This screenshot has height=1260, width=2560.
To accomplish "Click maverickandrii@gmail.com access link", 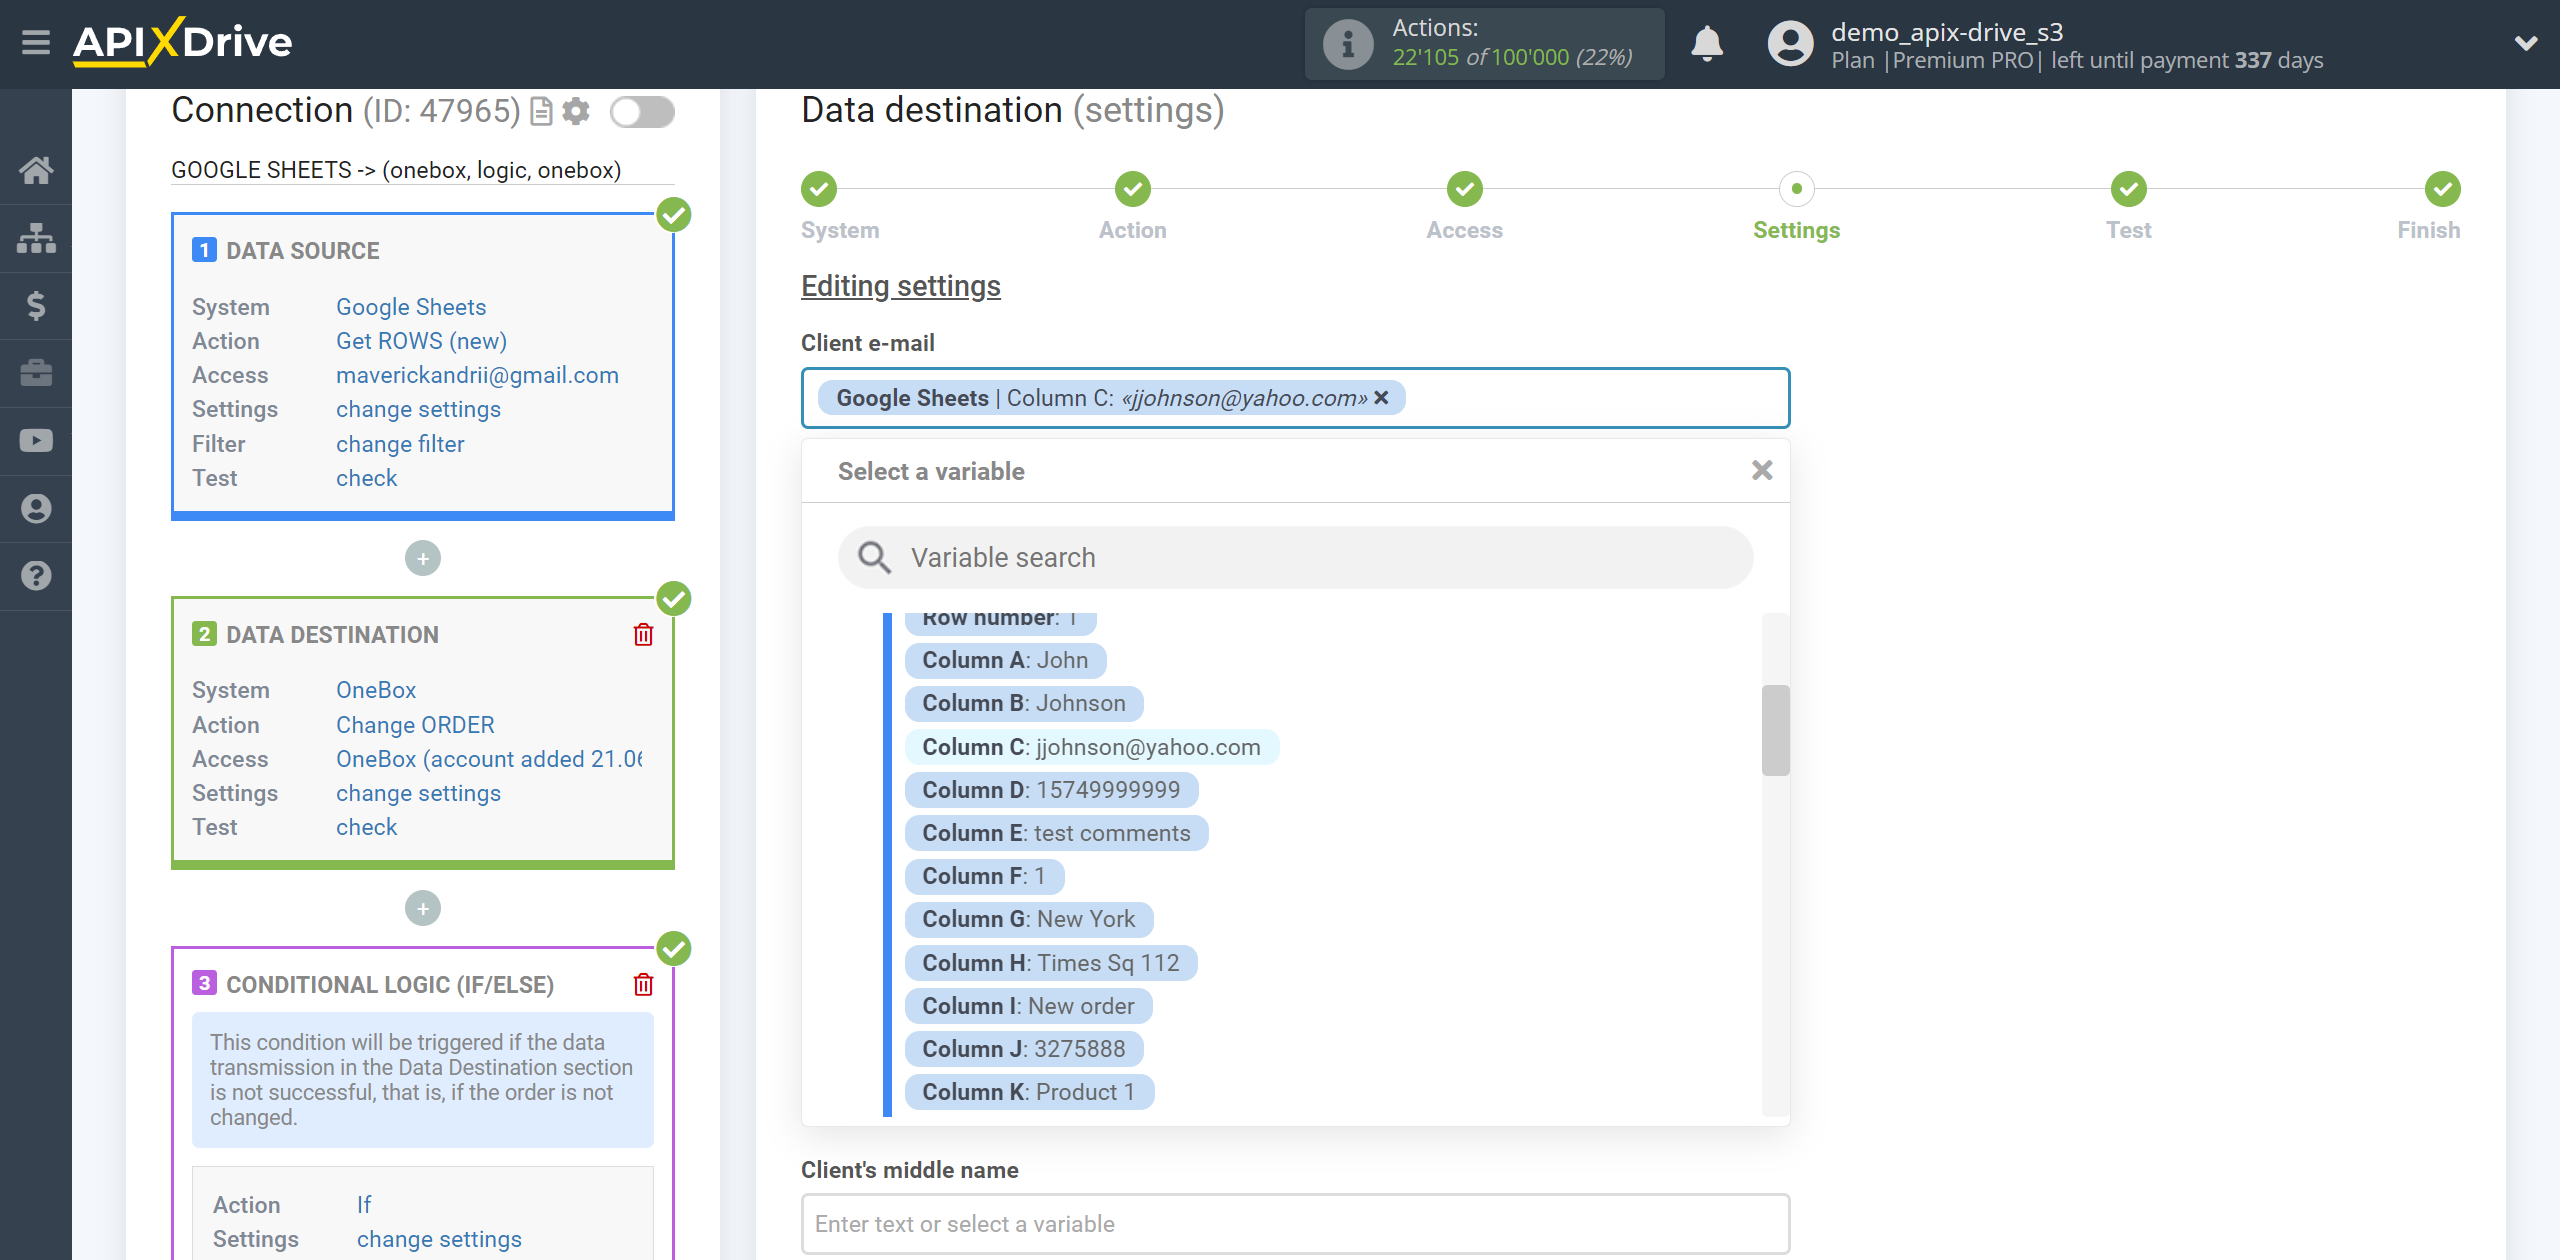I will coord(477,375).
